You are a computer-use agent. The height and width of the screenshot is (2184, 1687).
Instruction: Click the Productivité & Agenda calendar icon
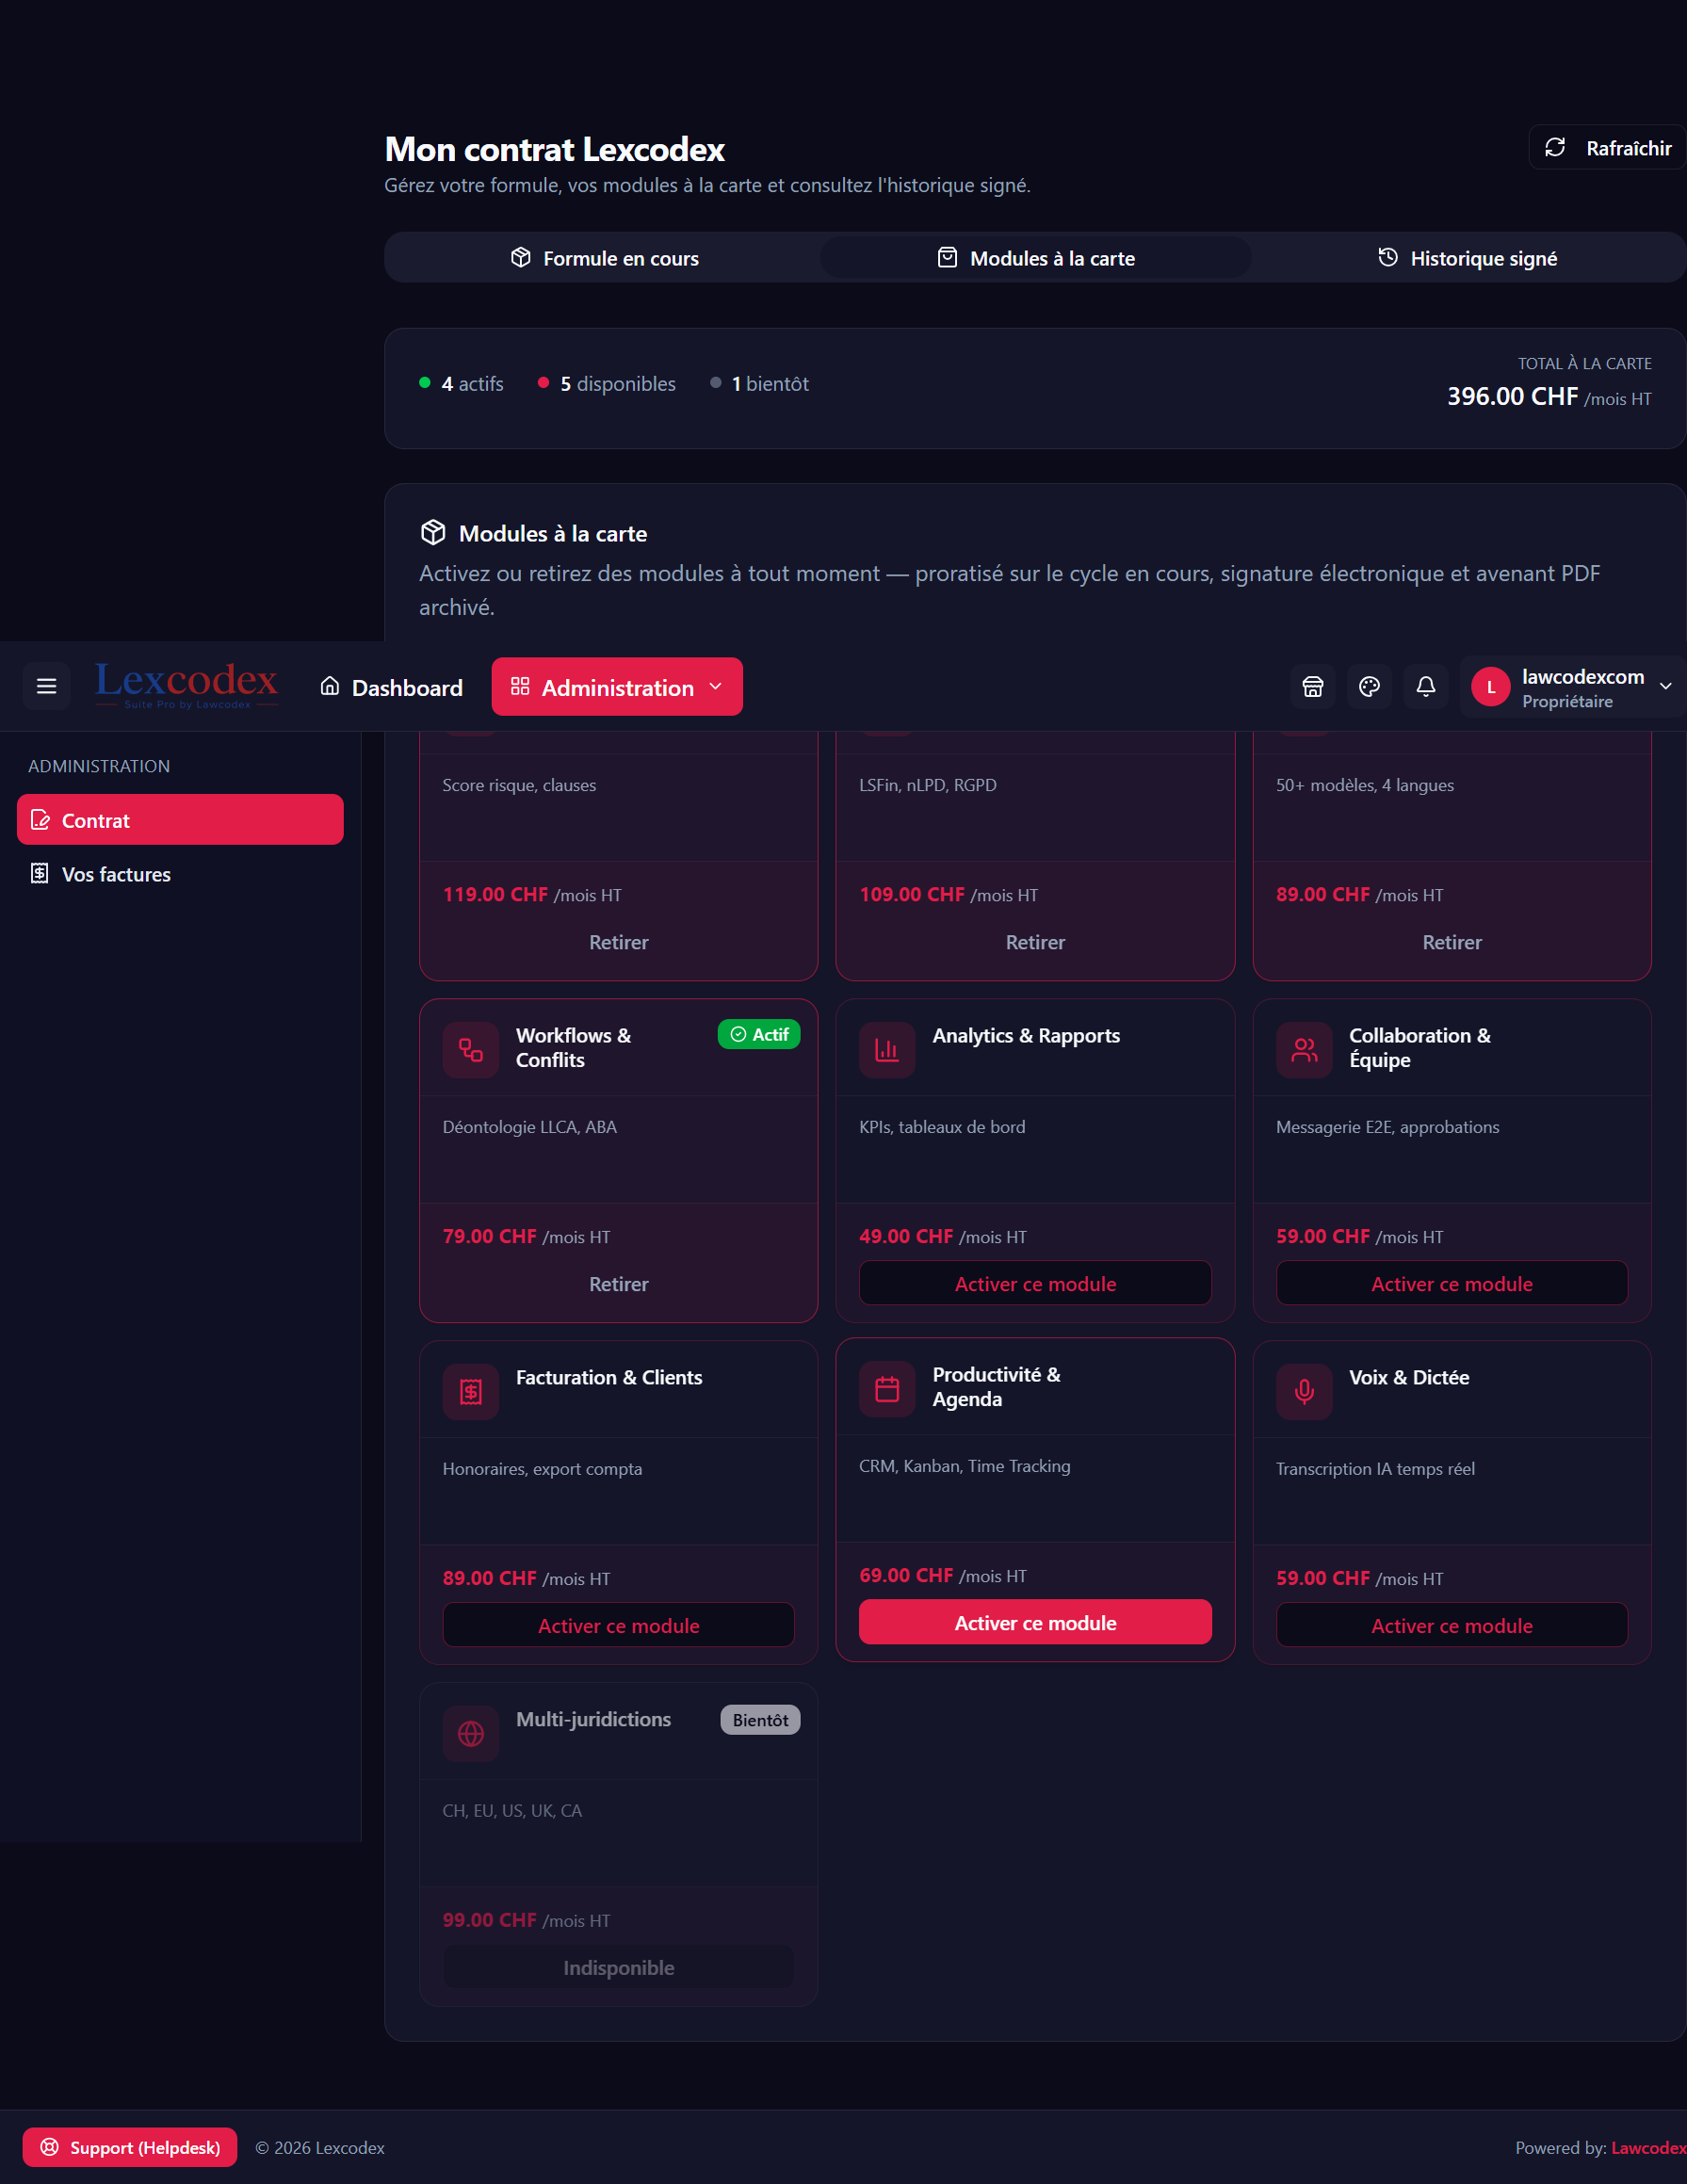[x=887, y=1389]
